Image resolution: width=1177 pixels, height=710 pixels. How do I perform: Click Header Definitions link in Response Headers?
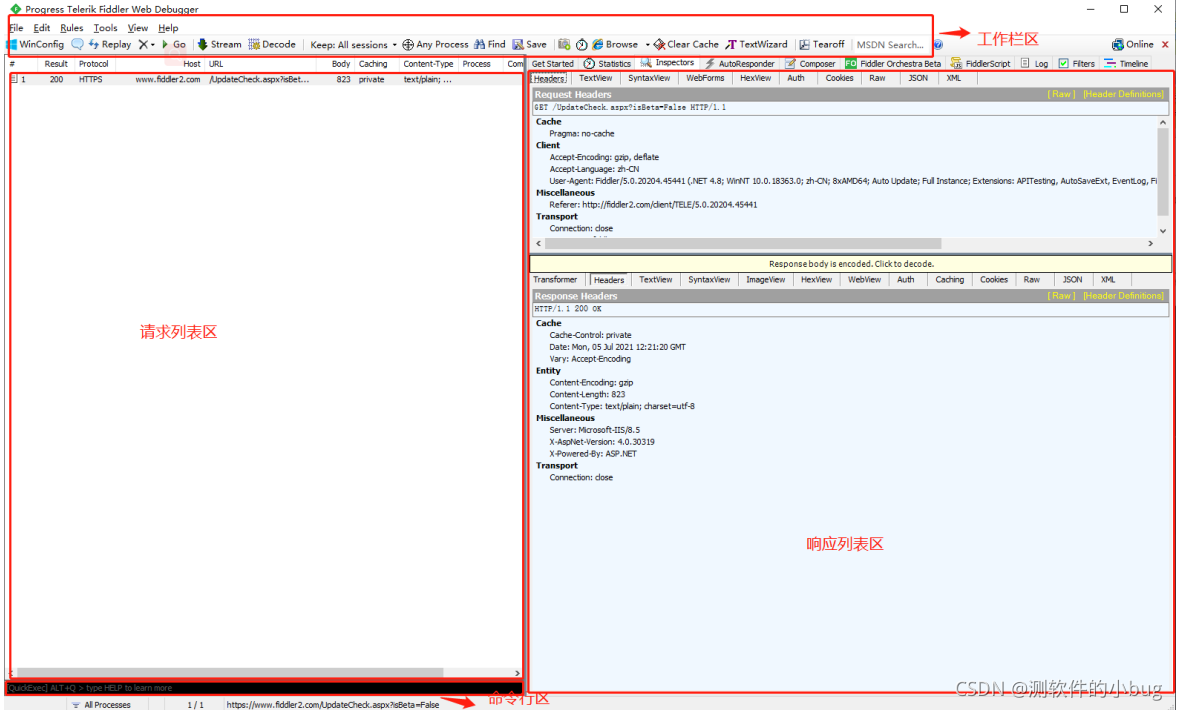[1123, 296]
